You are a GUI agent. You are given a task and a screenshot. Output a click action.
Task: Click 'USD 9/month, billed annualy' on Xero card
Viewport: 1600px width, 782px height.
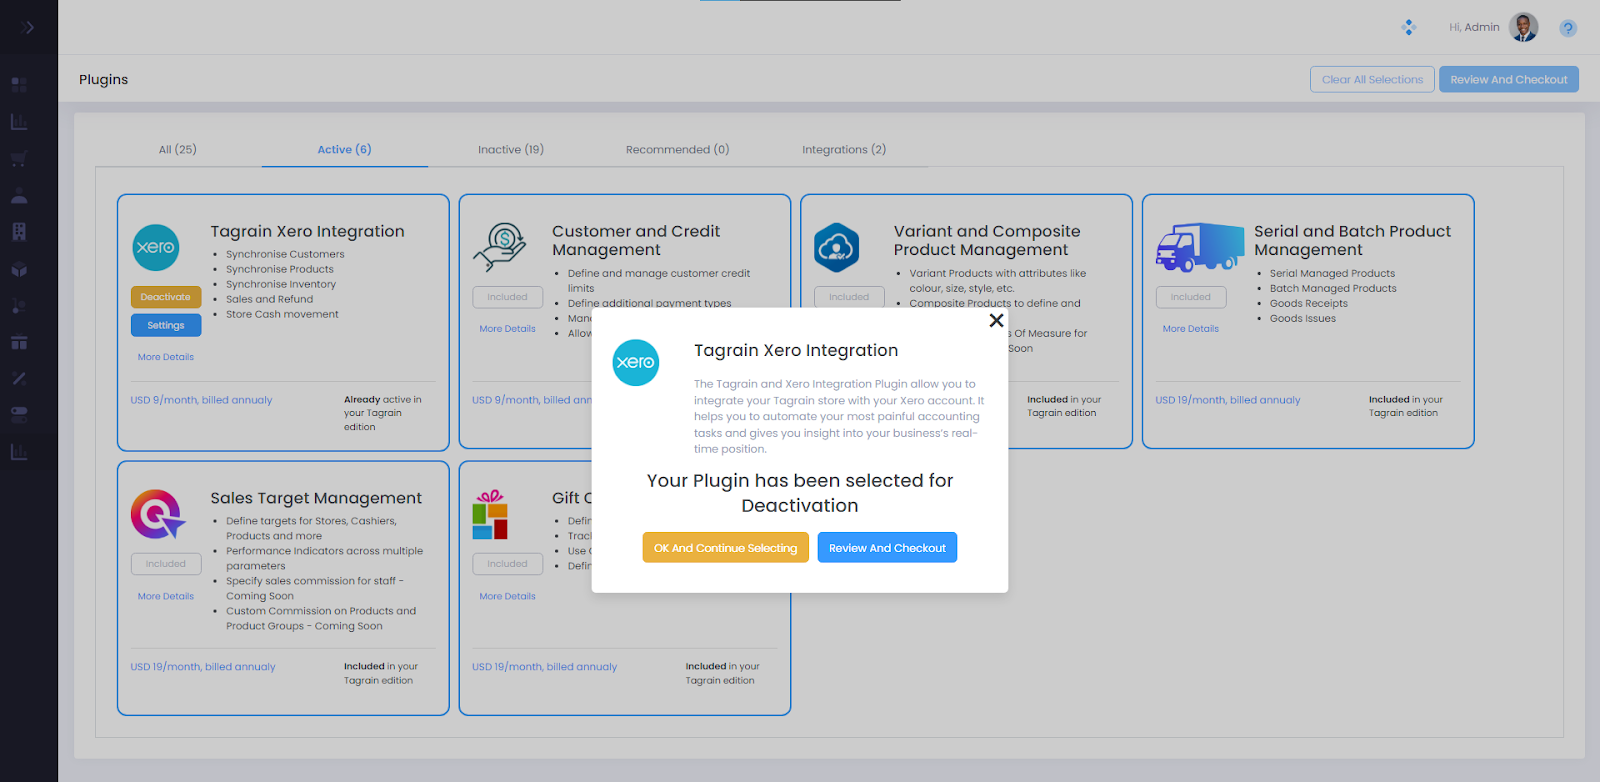[201, 400]
